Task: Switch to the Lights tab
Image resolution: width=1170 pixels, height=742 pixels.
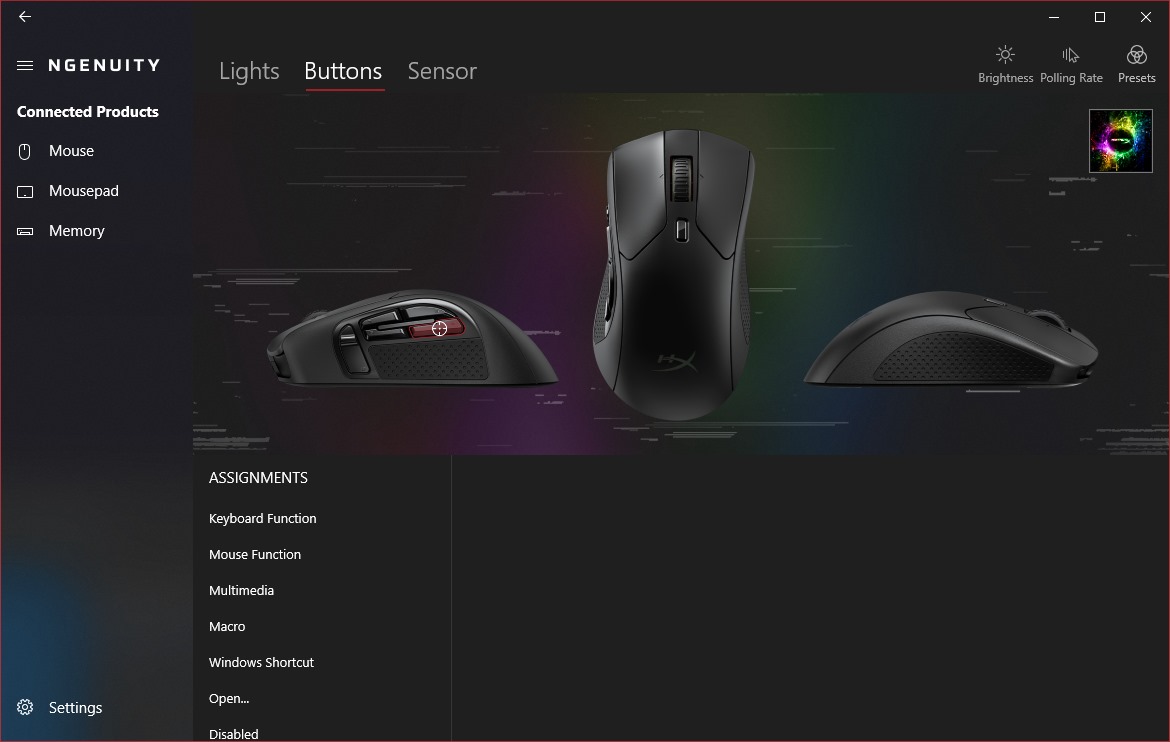Action: coord(249,71)
